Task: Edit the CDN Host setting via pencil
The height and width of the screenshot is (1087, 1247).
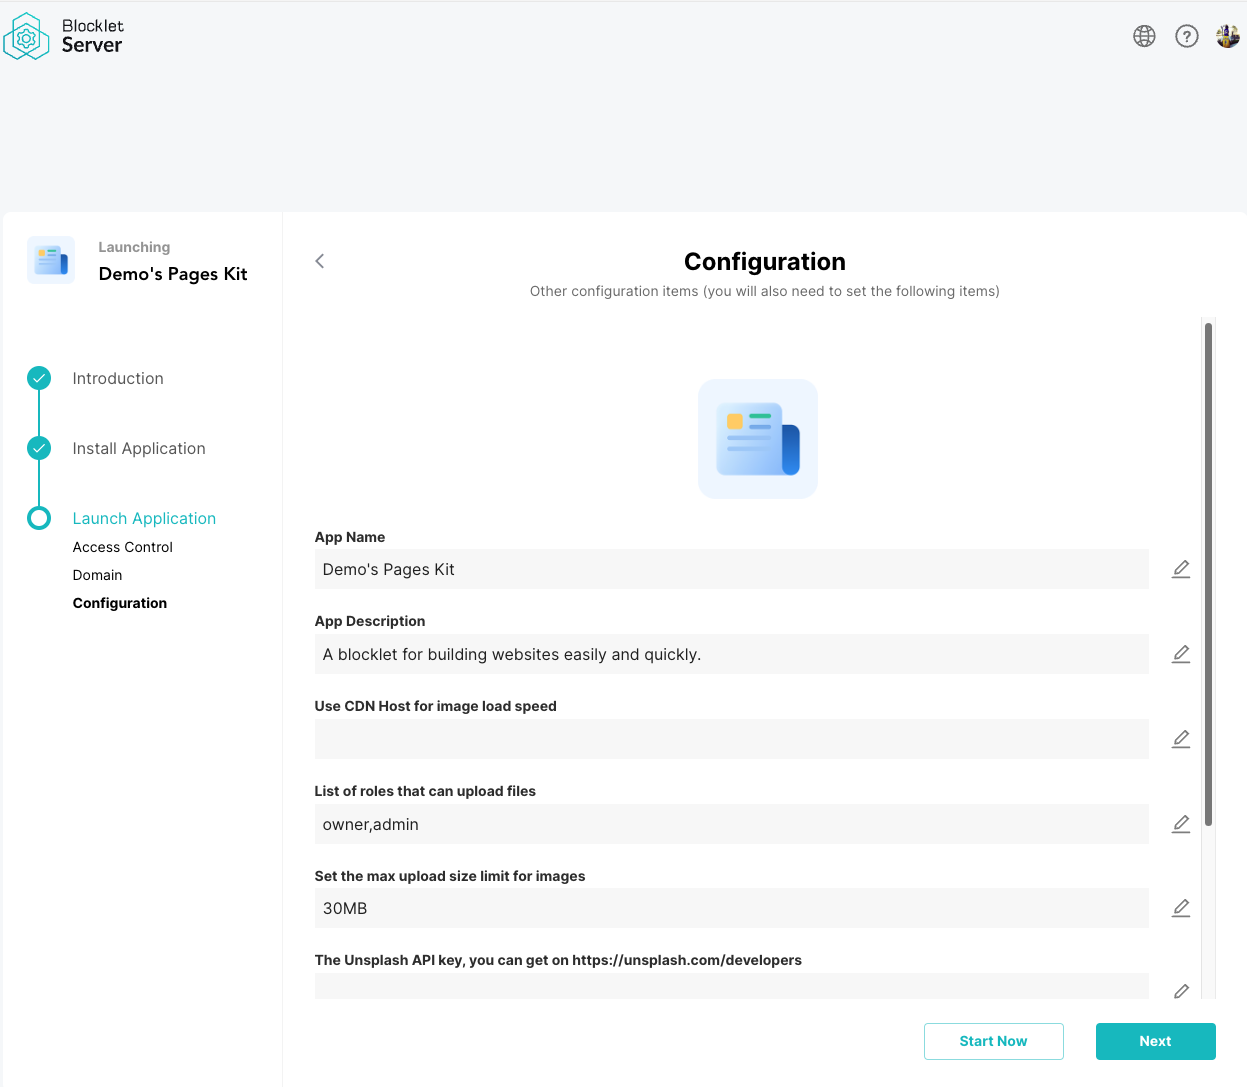Action: [1180, 739]
